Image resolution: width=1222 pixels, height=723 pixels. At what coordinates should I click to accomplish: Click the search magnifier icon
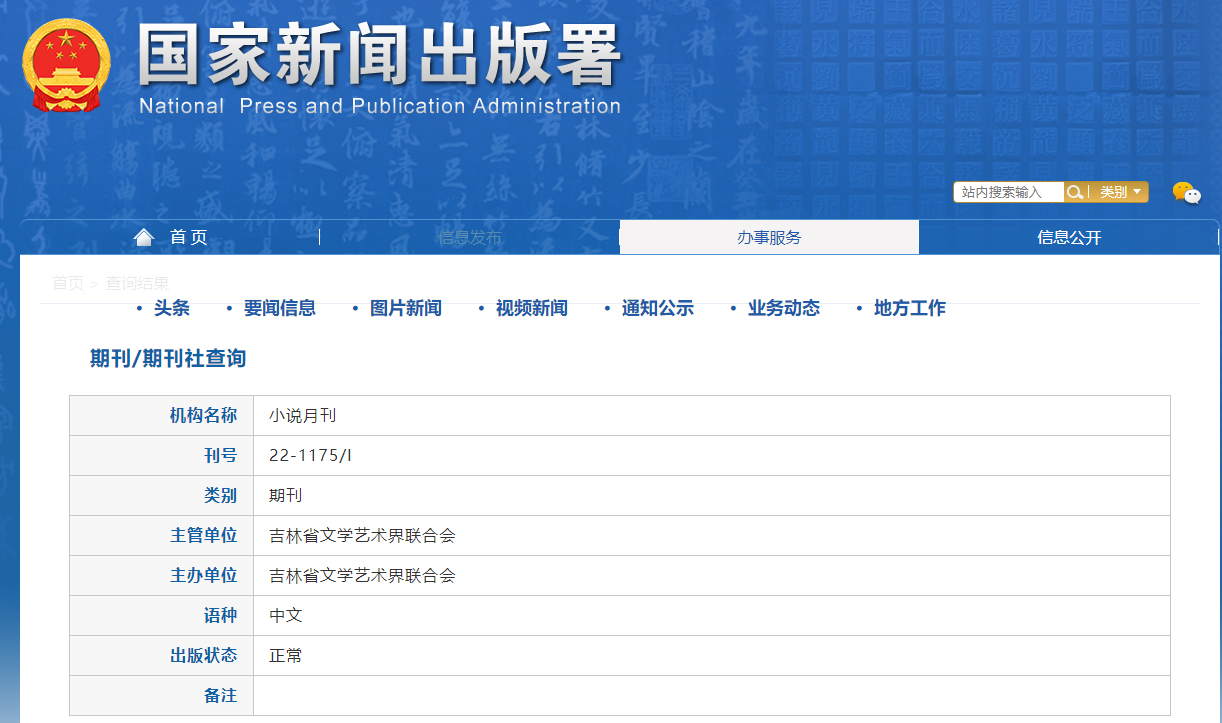[1075, 192]
